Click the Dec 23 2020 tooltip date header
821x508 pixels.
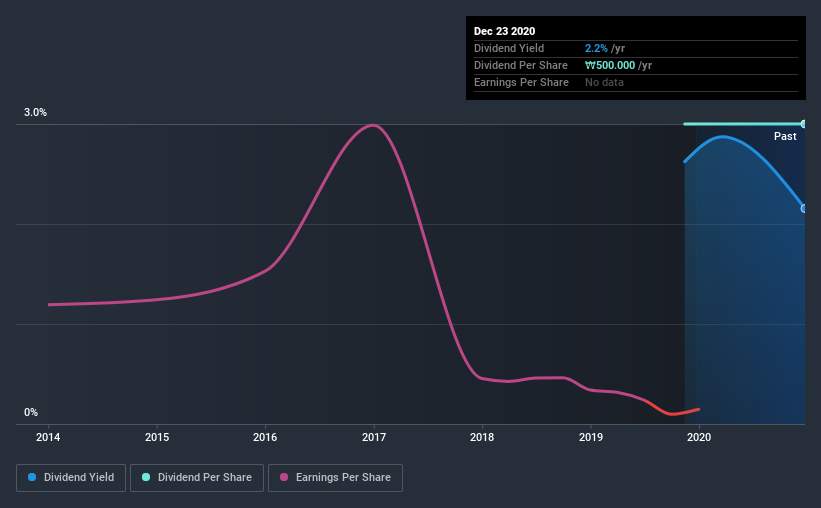[507, 31]
